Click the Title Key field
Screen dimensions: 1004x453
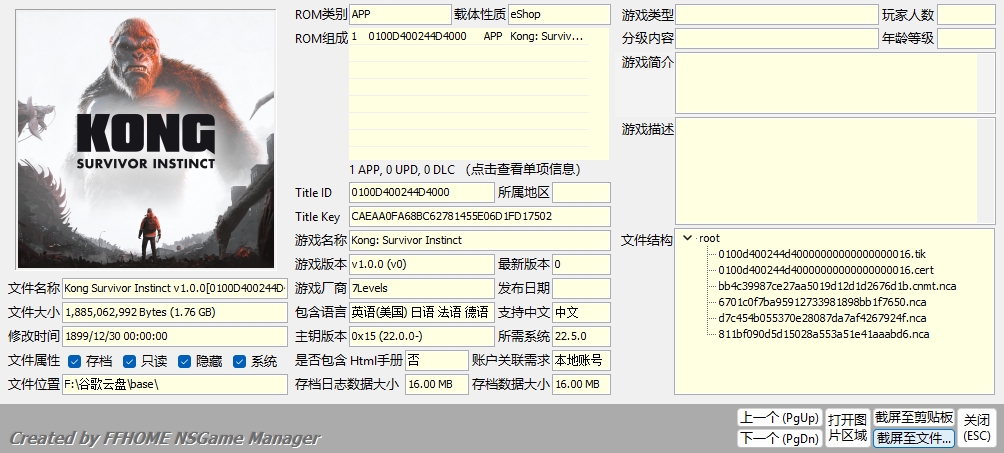[480, 217]
